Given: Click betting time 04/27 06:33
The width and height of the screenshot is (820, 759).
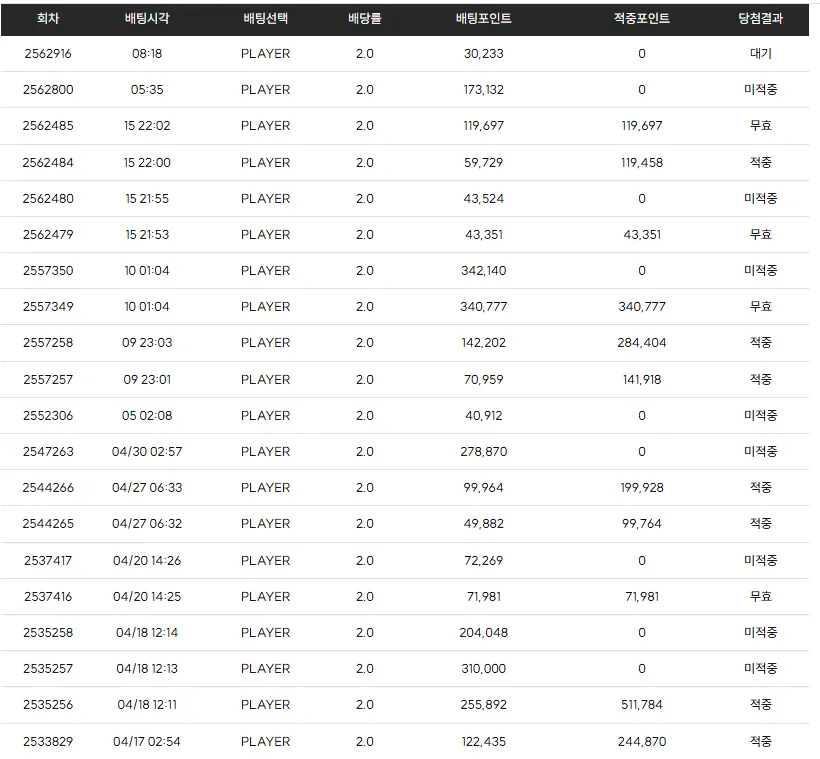Looking at the screenshot, I should click(x=147, y=488).
